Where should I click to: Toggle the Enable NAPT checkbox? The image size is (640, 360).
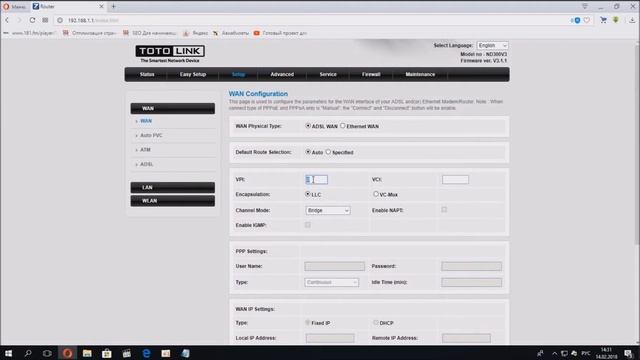444,210
